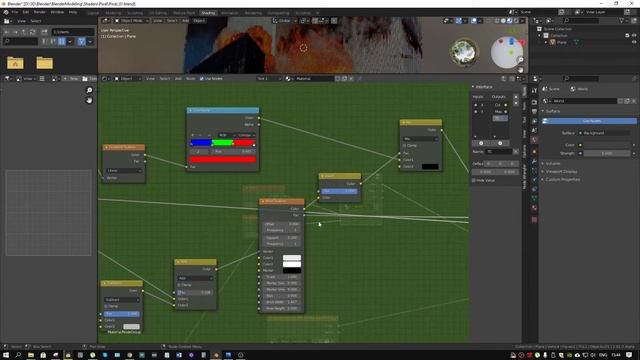Viewport: 640px width, 360px height.
Task: Expand the Volume panel
Action: point(553,163)
